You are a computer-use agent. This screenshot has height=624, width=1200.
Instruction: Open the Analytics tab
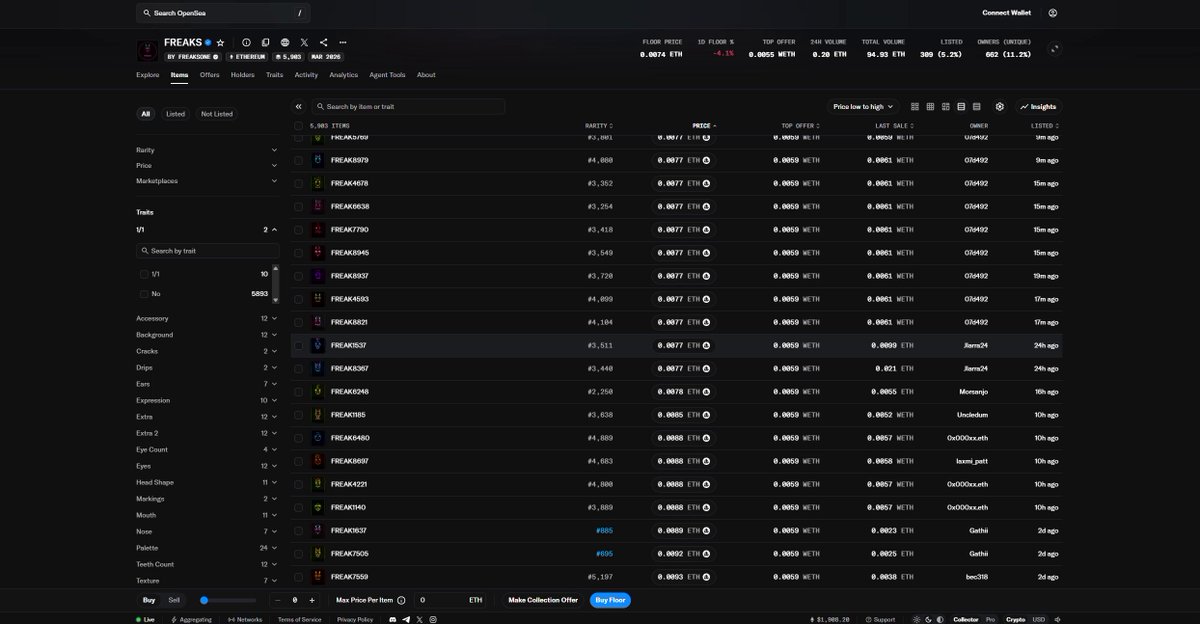[343, 75]
